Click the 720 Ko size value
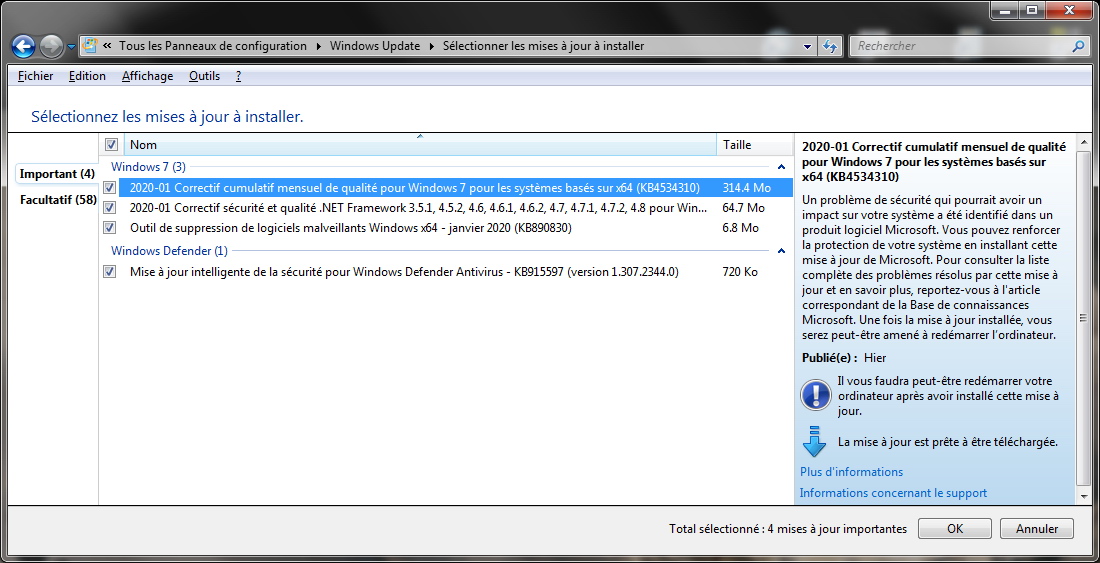The image size is (1100, 563). (739, 272)
